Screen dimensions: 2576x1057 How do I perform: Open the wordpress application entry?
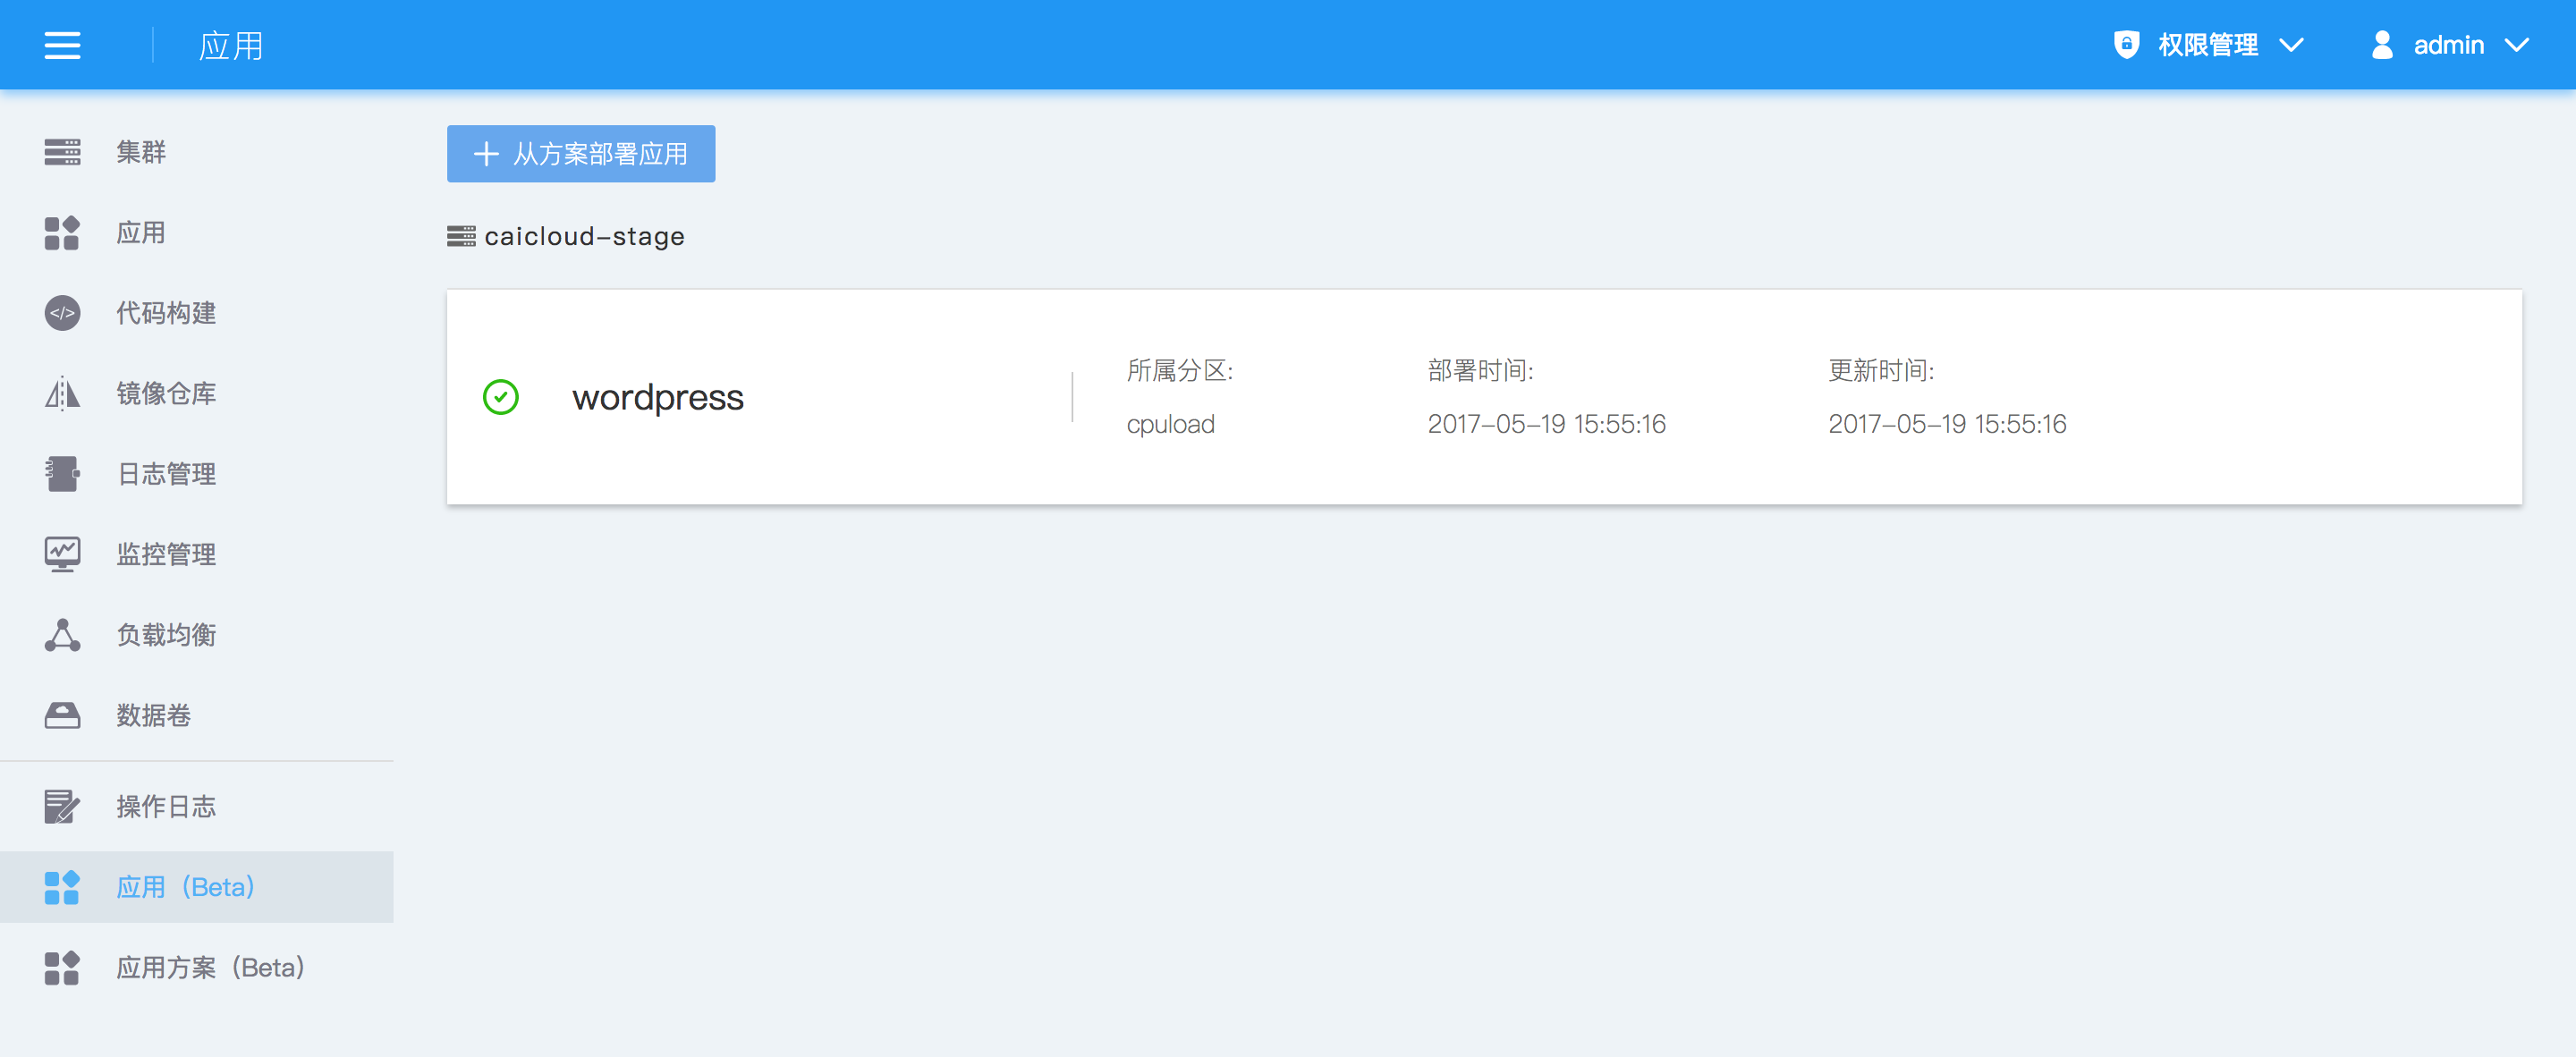657,397
